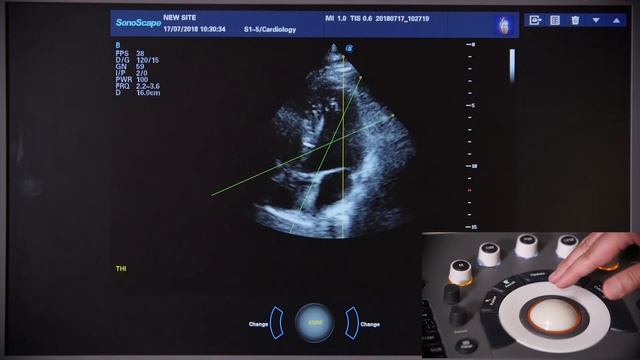The width and height of the screenshot is (640, 360).
Task: Click the heart body-mark icon
Action: [505, 25]
